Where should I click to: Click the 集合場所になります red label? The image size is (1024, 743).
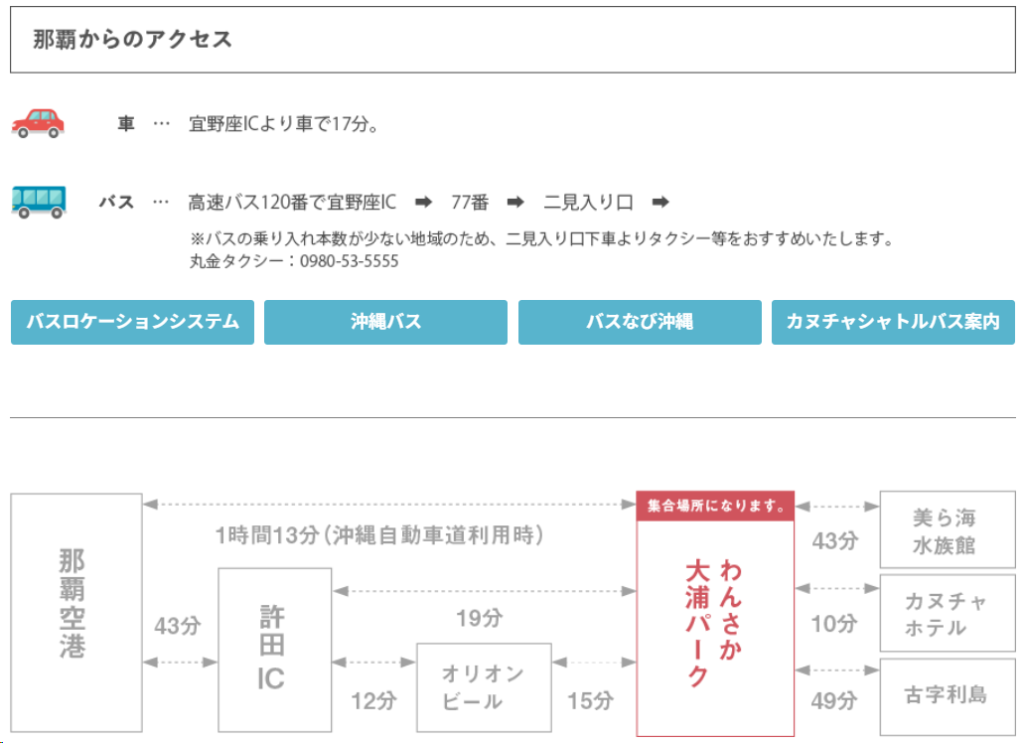click(715, 506)
